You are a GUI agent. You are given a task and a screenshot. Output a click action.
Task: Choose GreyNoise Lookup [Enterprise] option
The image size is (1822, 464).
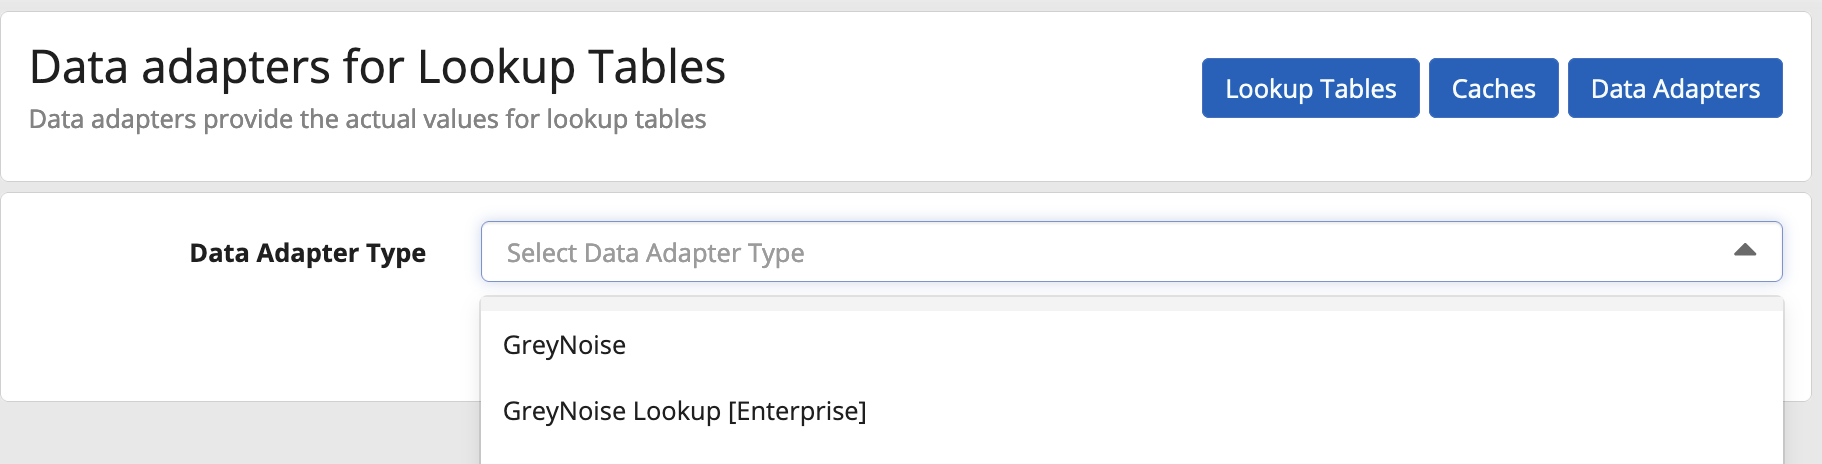pyautogui.click(x=684, y=411)
